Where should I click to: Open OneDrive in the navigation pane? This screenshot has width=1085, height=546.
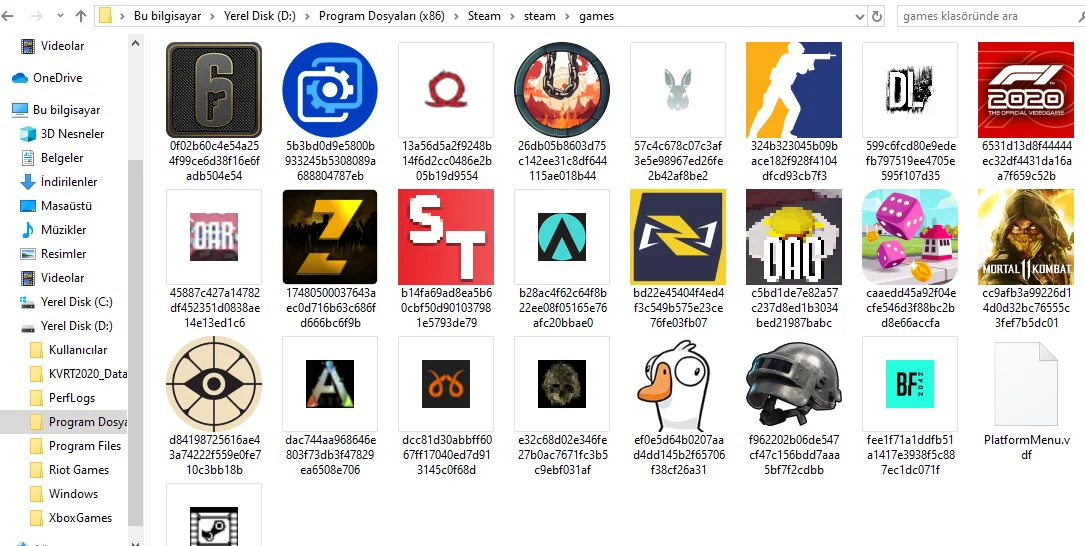[57, 78]
